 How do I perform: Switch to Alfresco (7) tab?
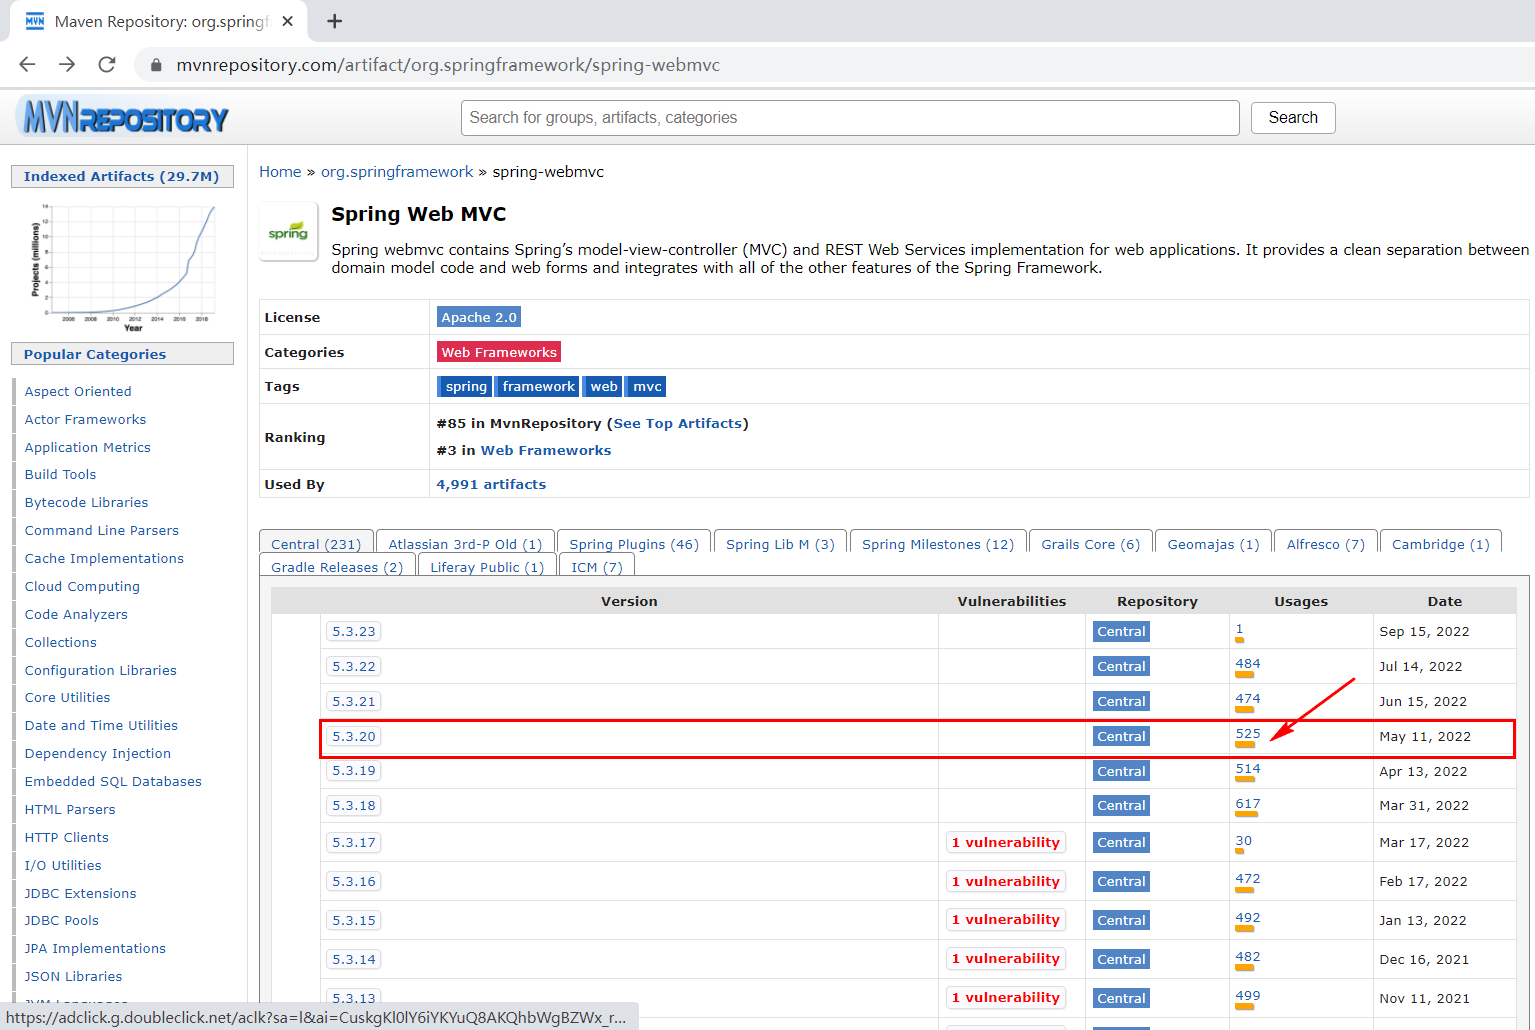coord(1326,544)
